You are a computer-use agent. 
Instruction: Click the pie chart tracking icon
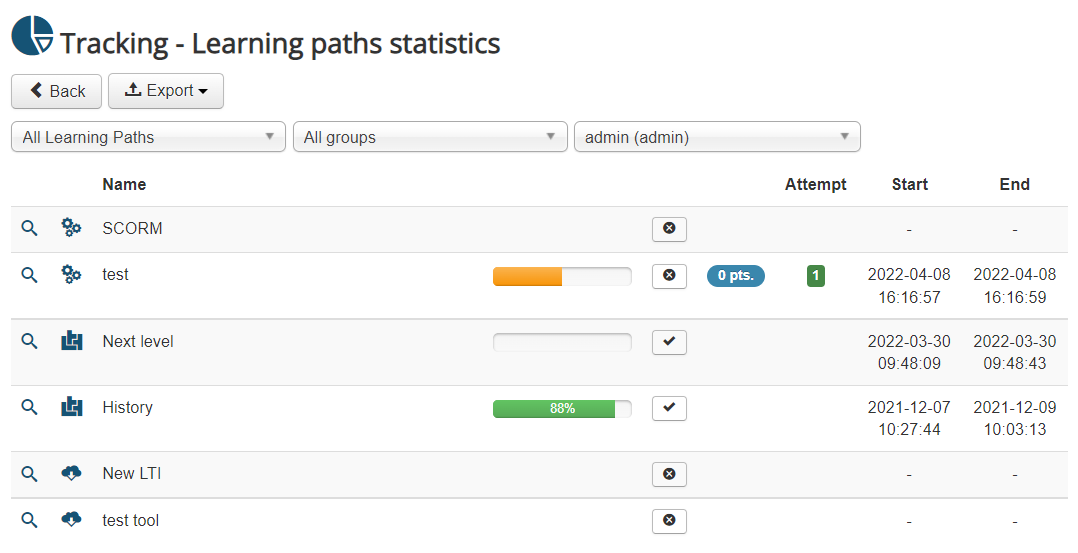tap(32, 36)
